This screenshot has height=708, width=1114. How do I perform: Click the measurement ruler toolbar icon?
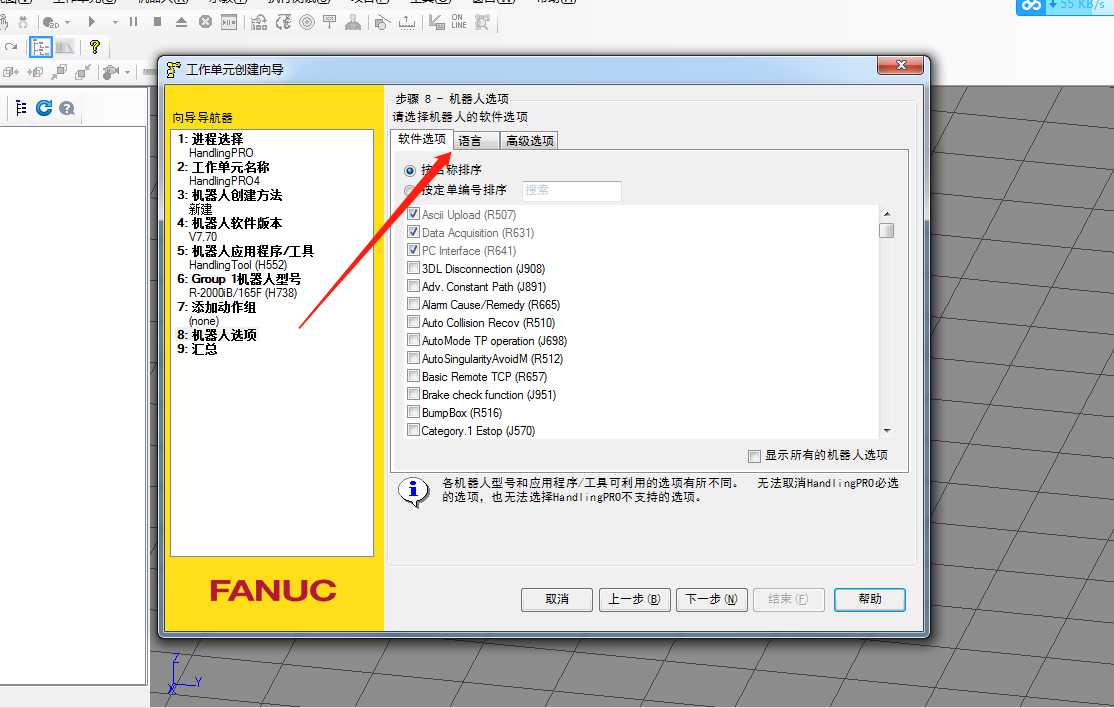coord(407,23)
